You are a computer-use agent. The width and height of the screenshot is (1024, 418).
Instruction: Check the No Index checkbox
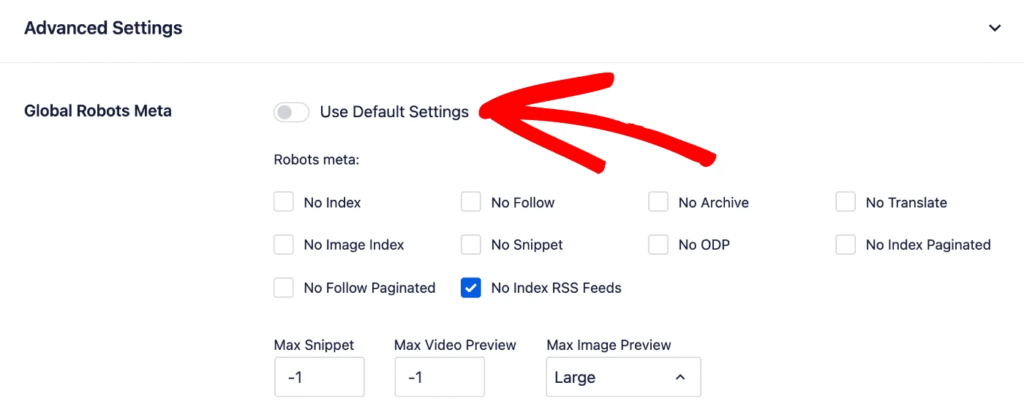[x=283, y=202]
